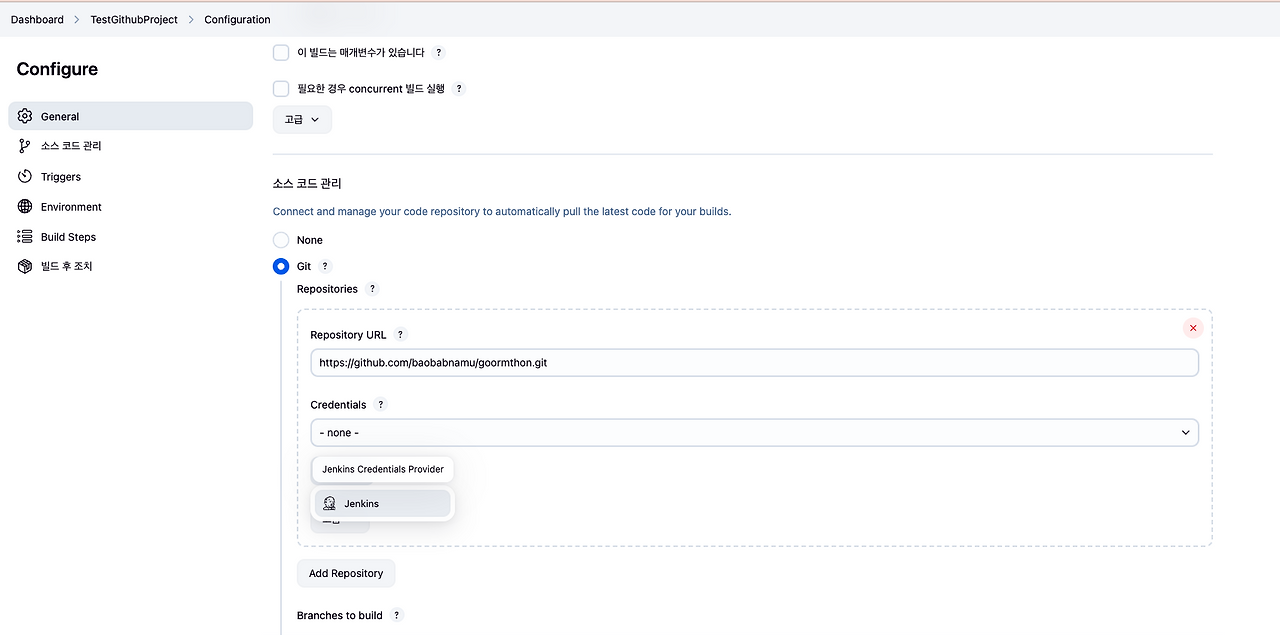1280x635 pixels.
Task: Open the Credentials - none - dropdown
Action: tap(754, 433)
